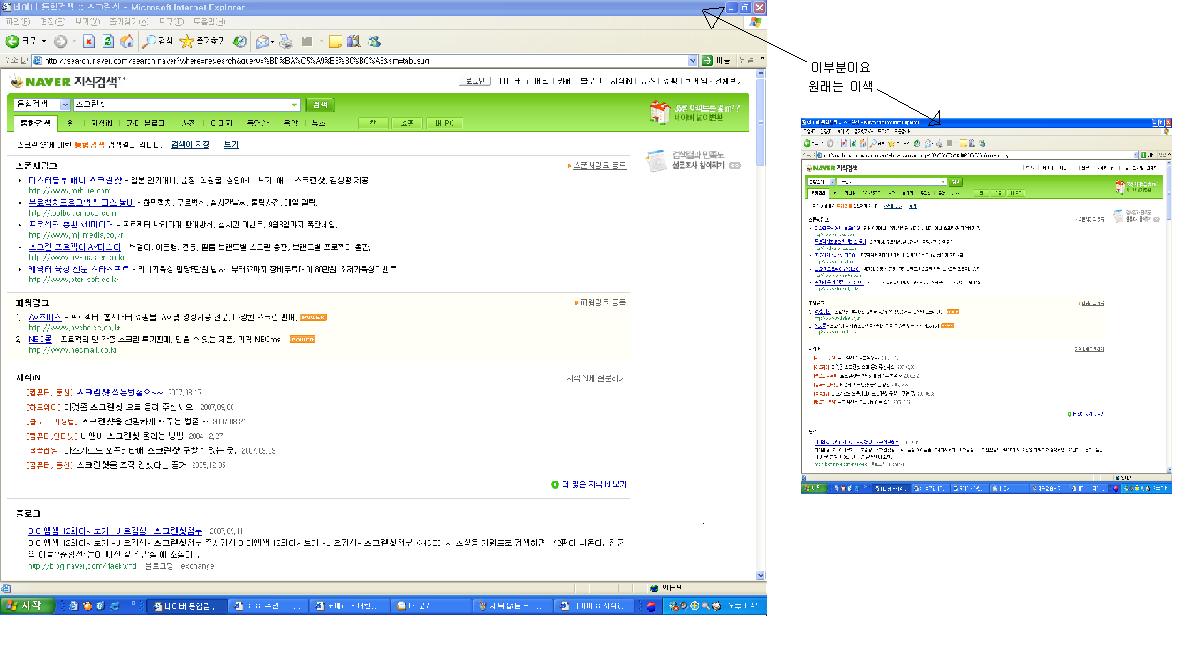Click the Print printer icon
Viewport: 1191px width, 671px height.
point(286,41)
